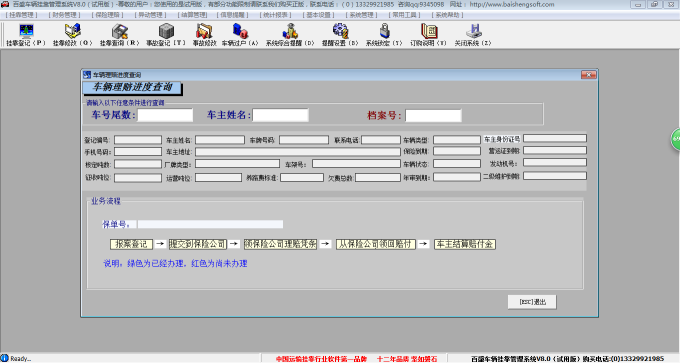This screenshot has width=680, height=363.
Task: Open the 系统综合提醒 (D) toolbar icon
Action: click(x=290, y=35)
